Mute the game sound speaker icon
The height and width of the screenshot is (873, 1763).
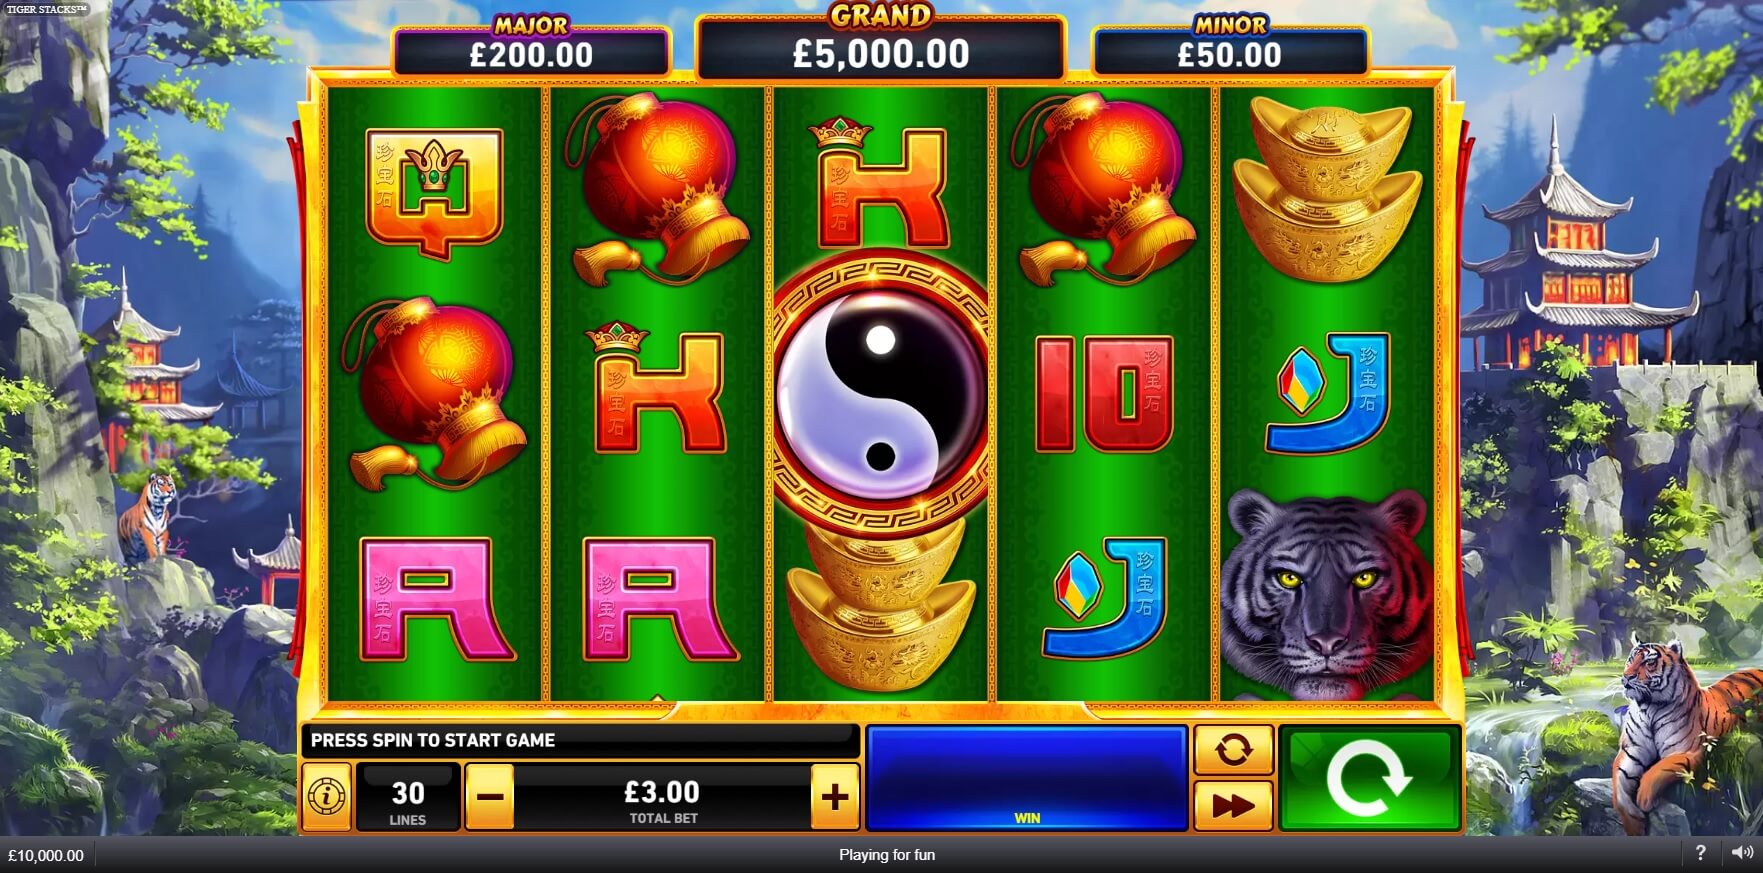coord(1741,853)
